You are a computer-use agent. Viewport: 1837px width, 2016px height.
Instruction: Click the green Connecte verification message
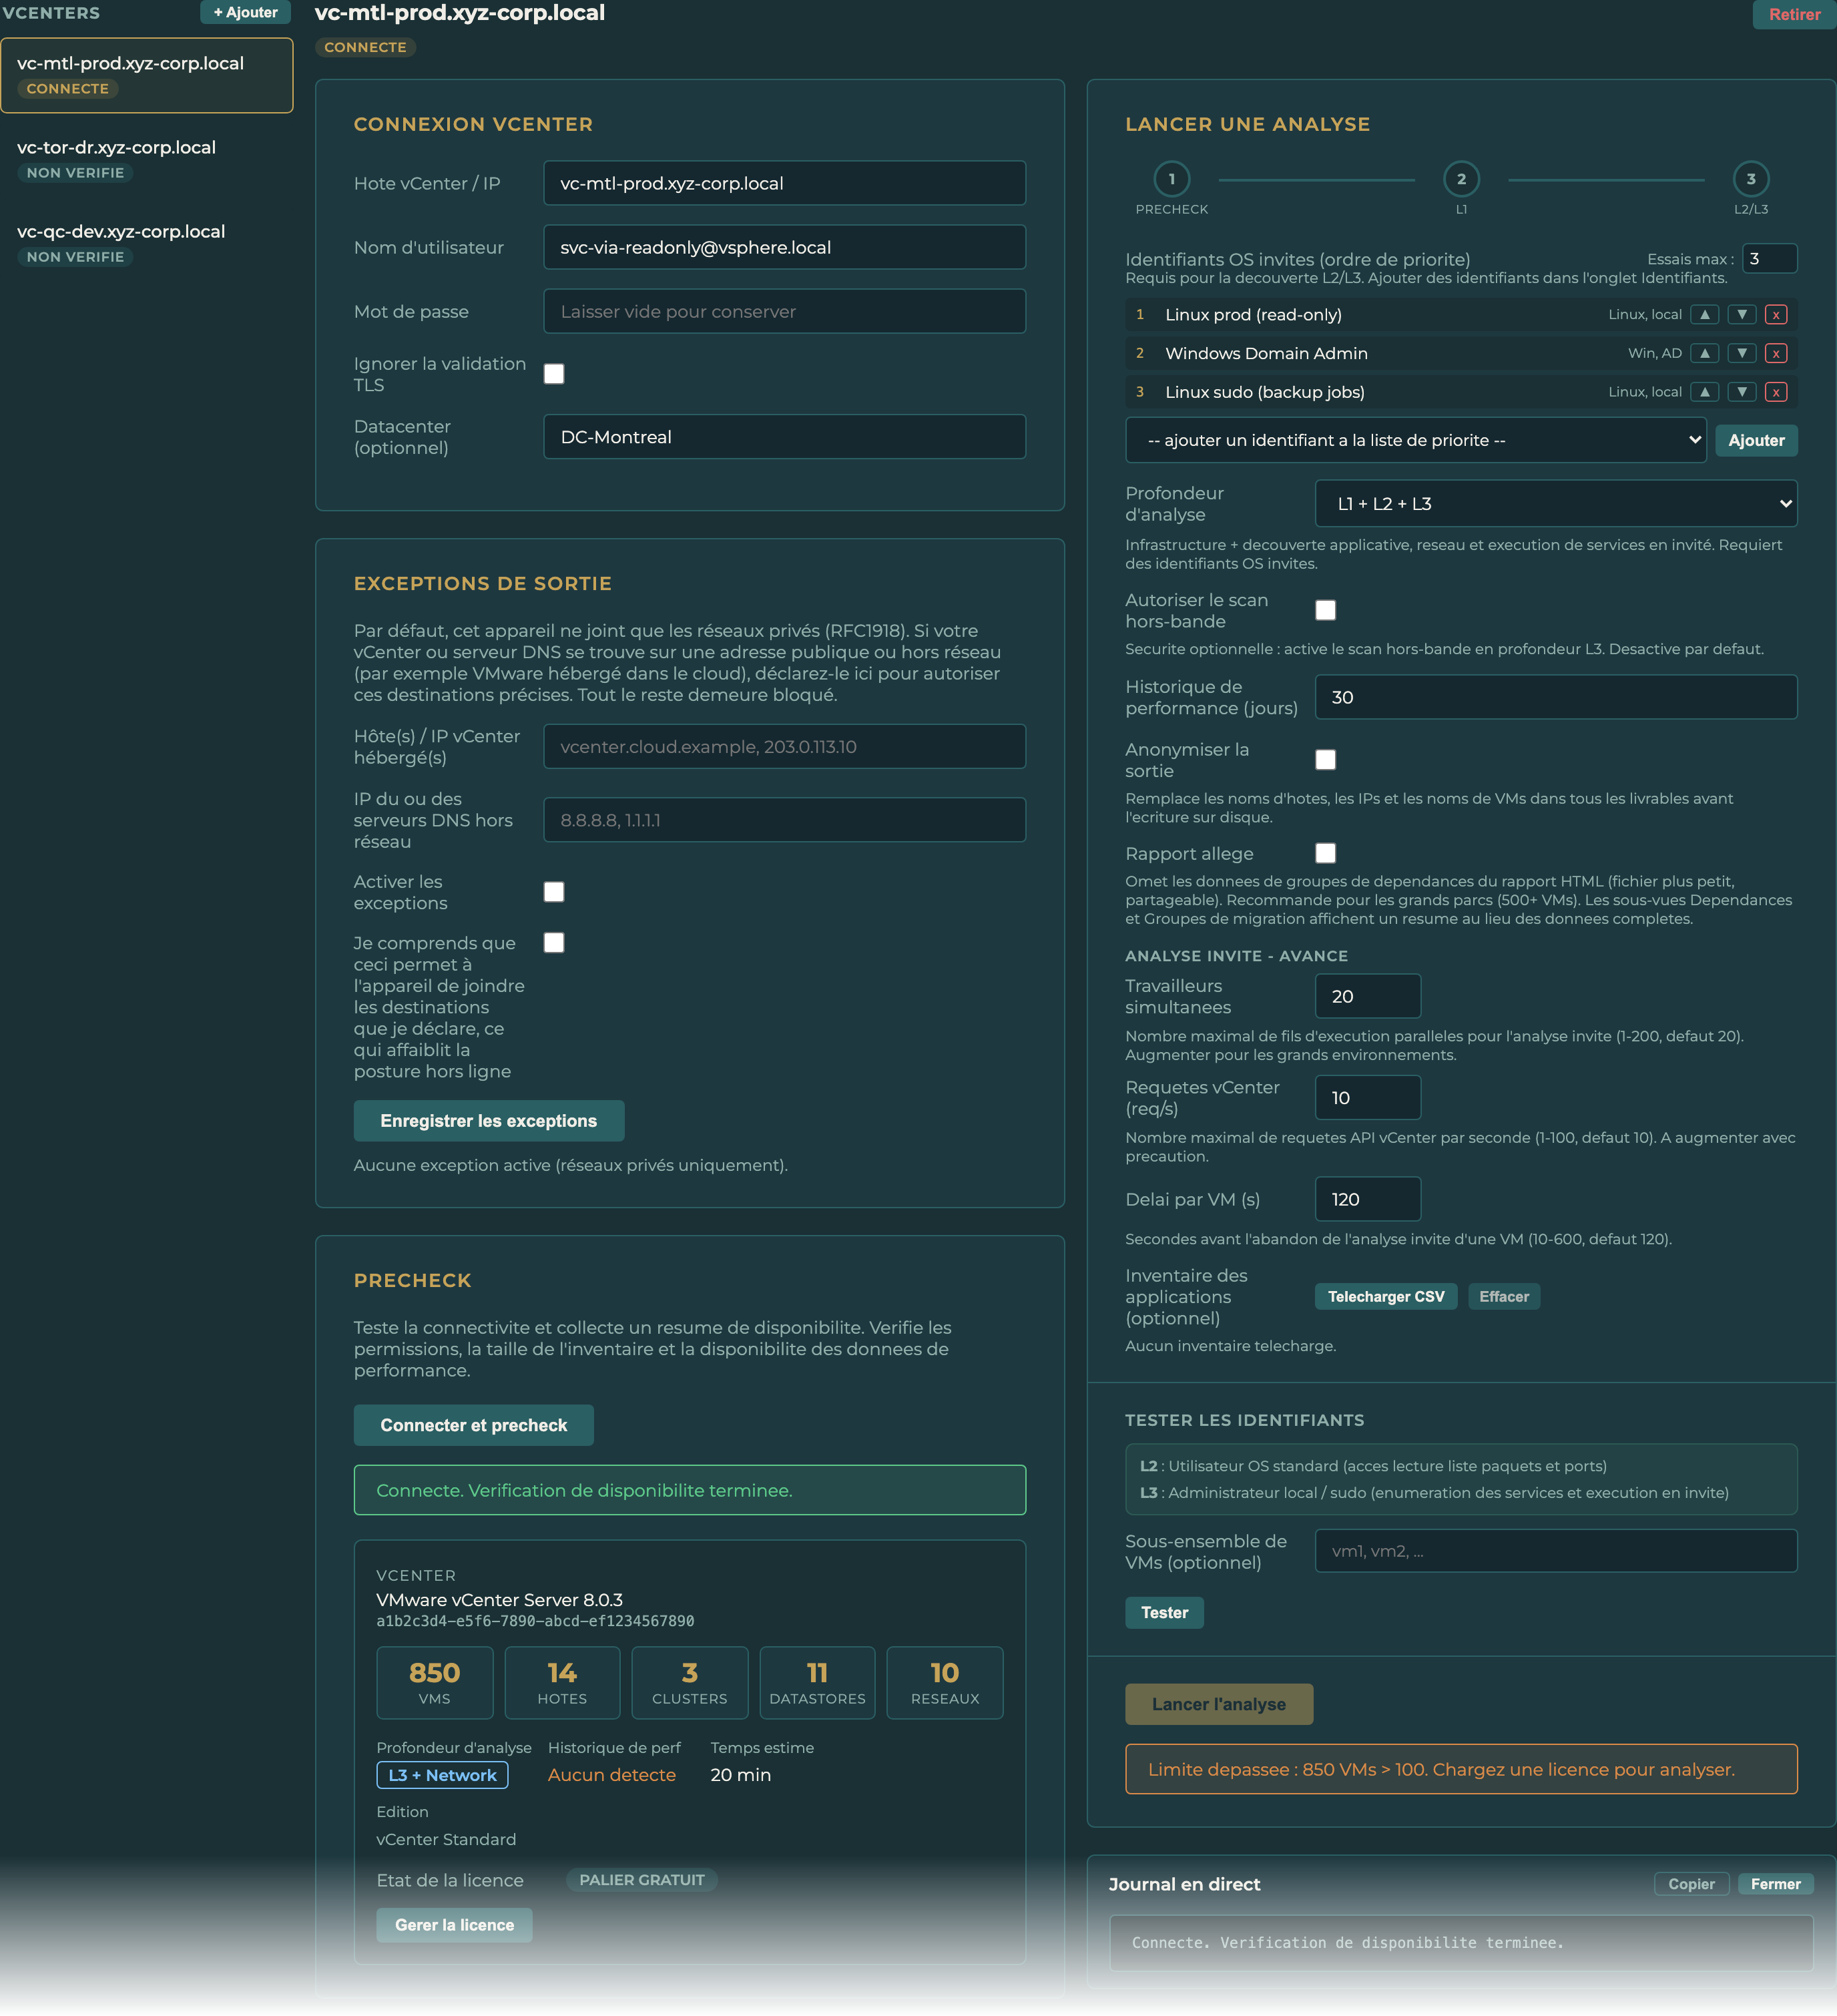tap(689, 1490)
